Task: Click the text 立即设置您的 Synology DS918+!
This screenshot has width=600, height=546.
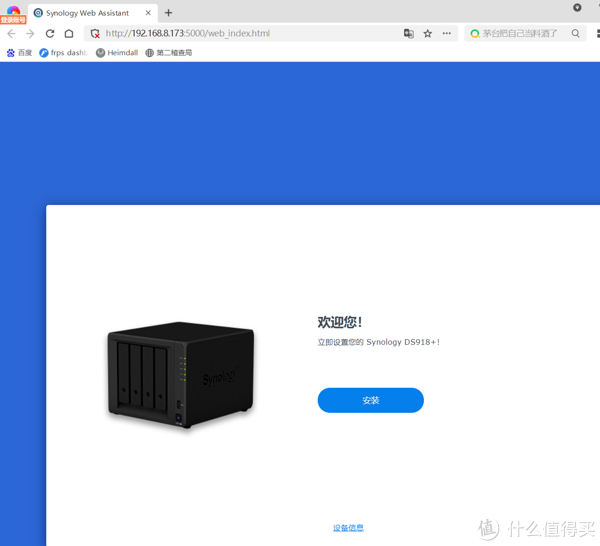Action: [x=378, y=342]
